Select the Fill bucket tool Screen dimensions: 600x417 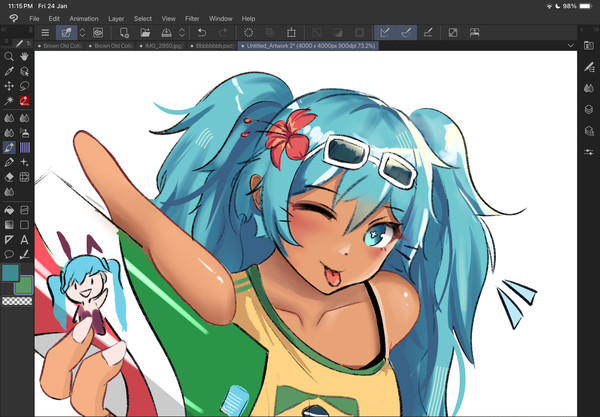pos(9,210)
